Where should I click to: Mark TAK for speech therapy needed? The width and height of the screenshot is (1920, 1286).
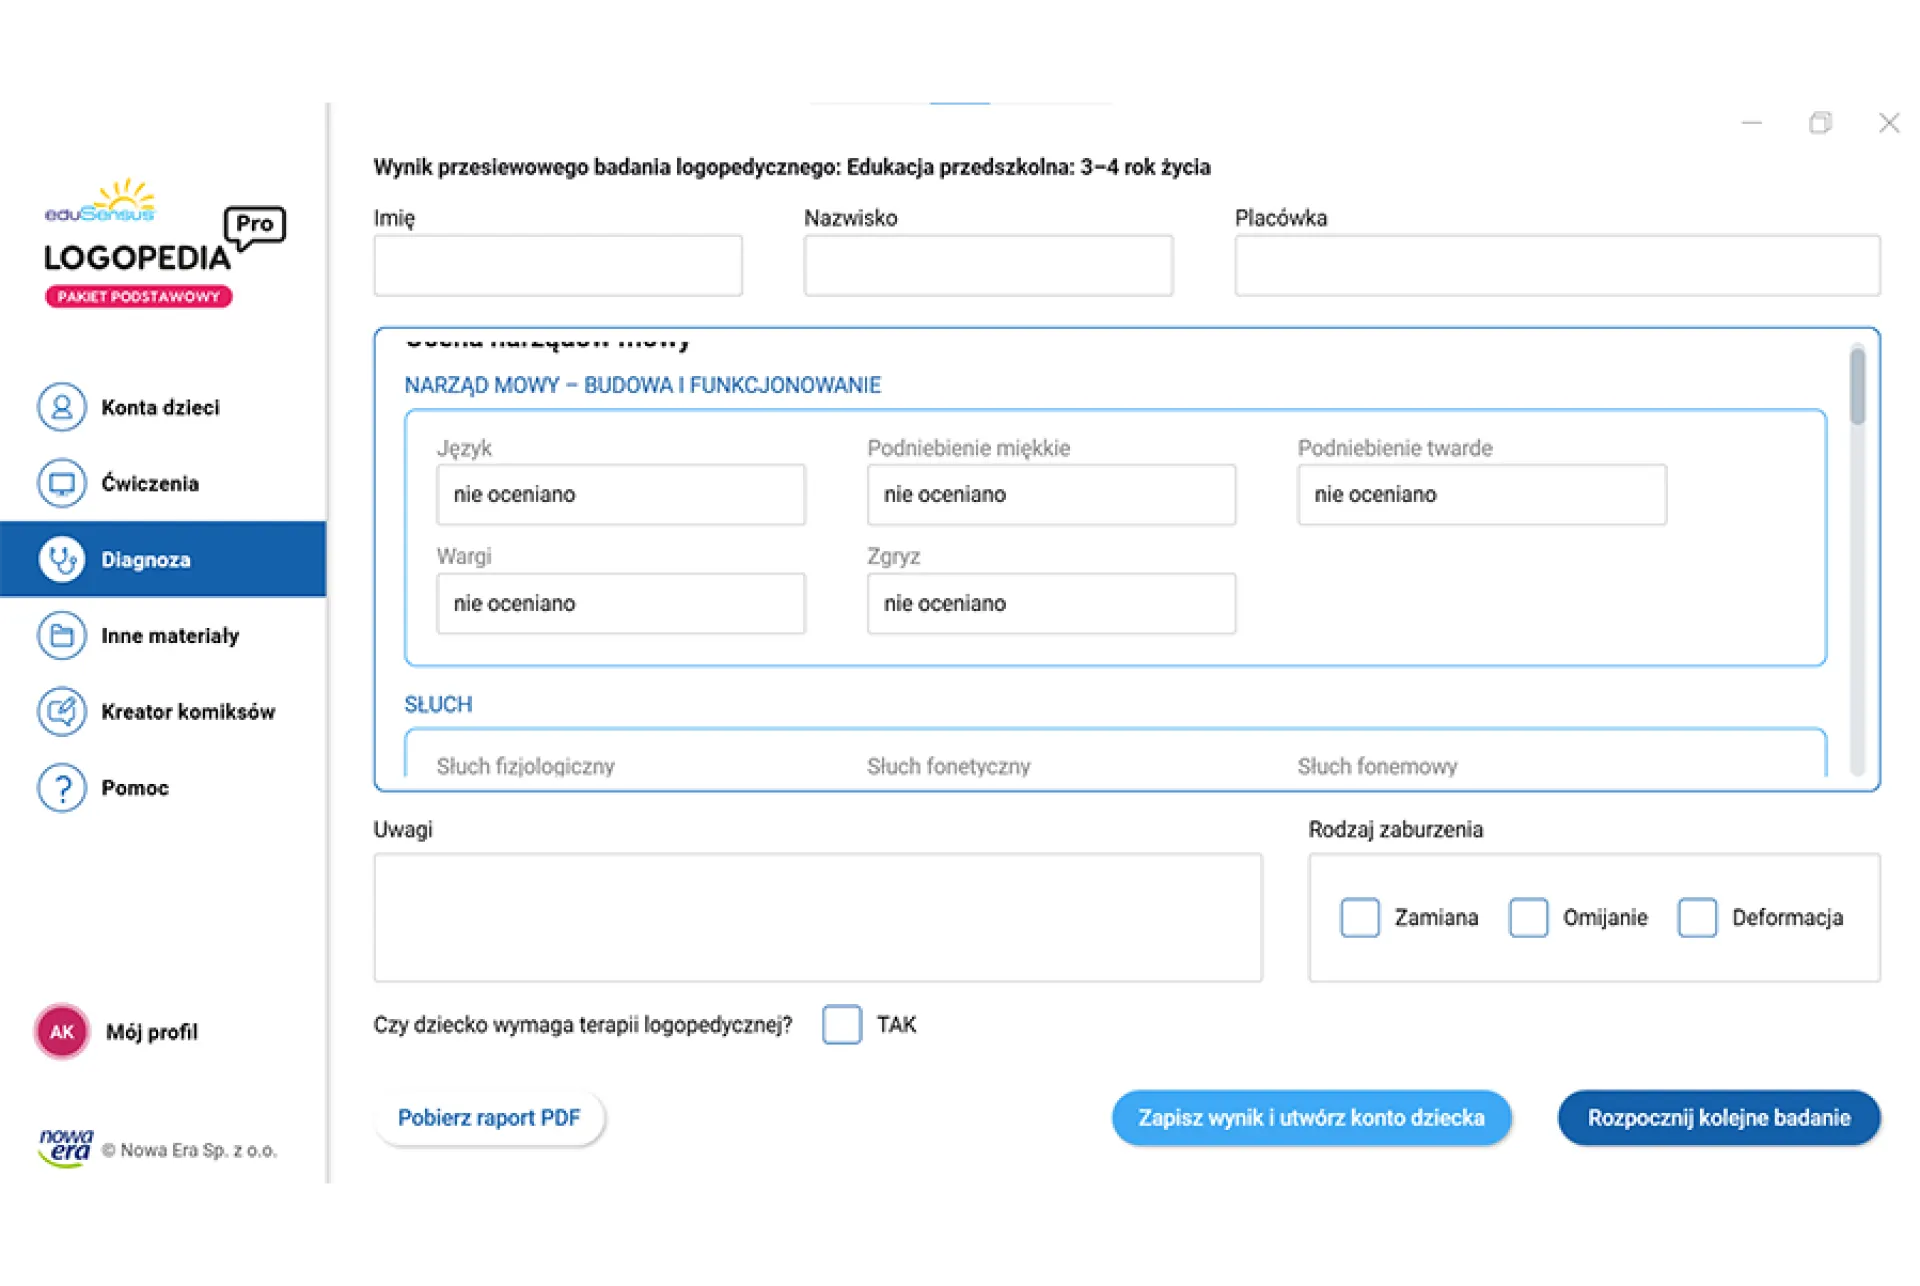tap(842, 1025)
